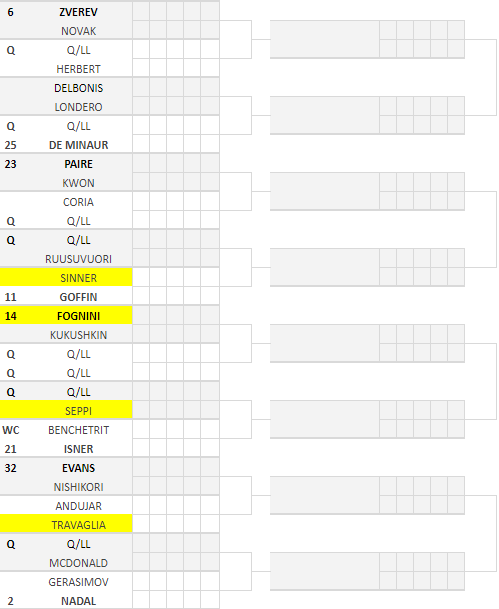Click the first score box for ZVEREV
The width and height of the screenshot is (499, 609).
pyautogui.click(x=141, y=12)
